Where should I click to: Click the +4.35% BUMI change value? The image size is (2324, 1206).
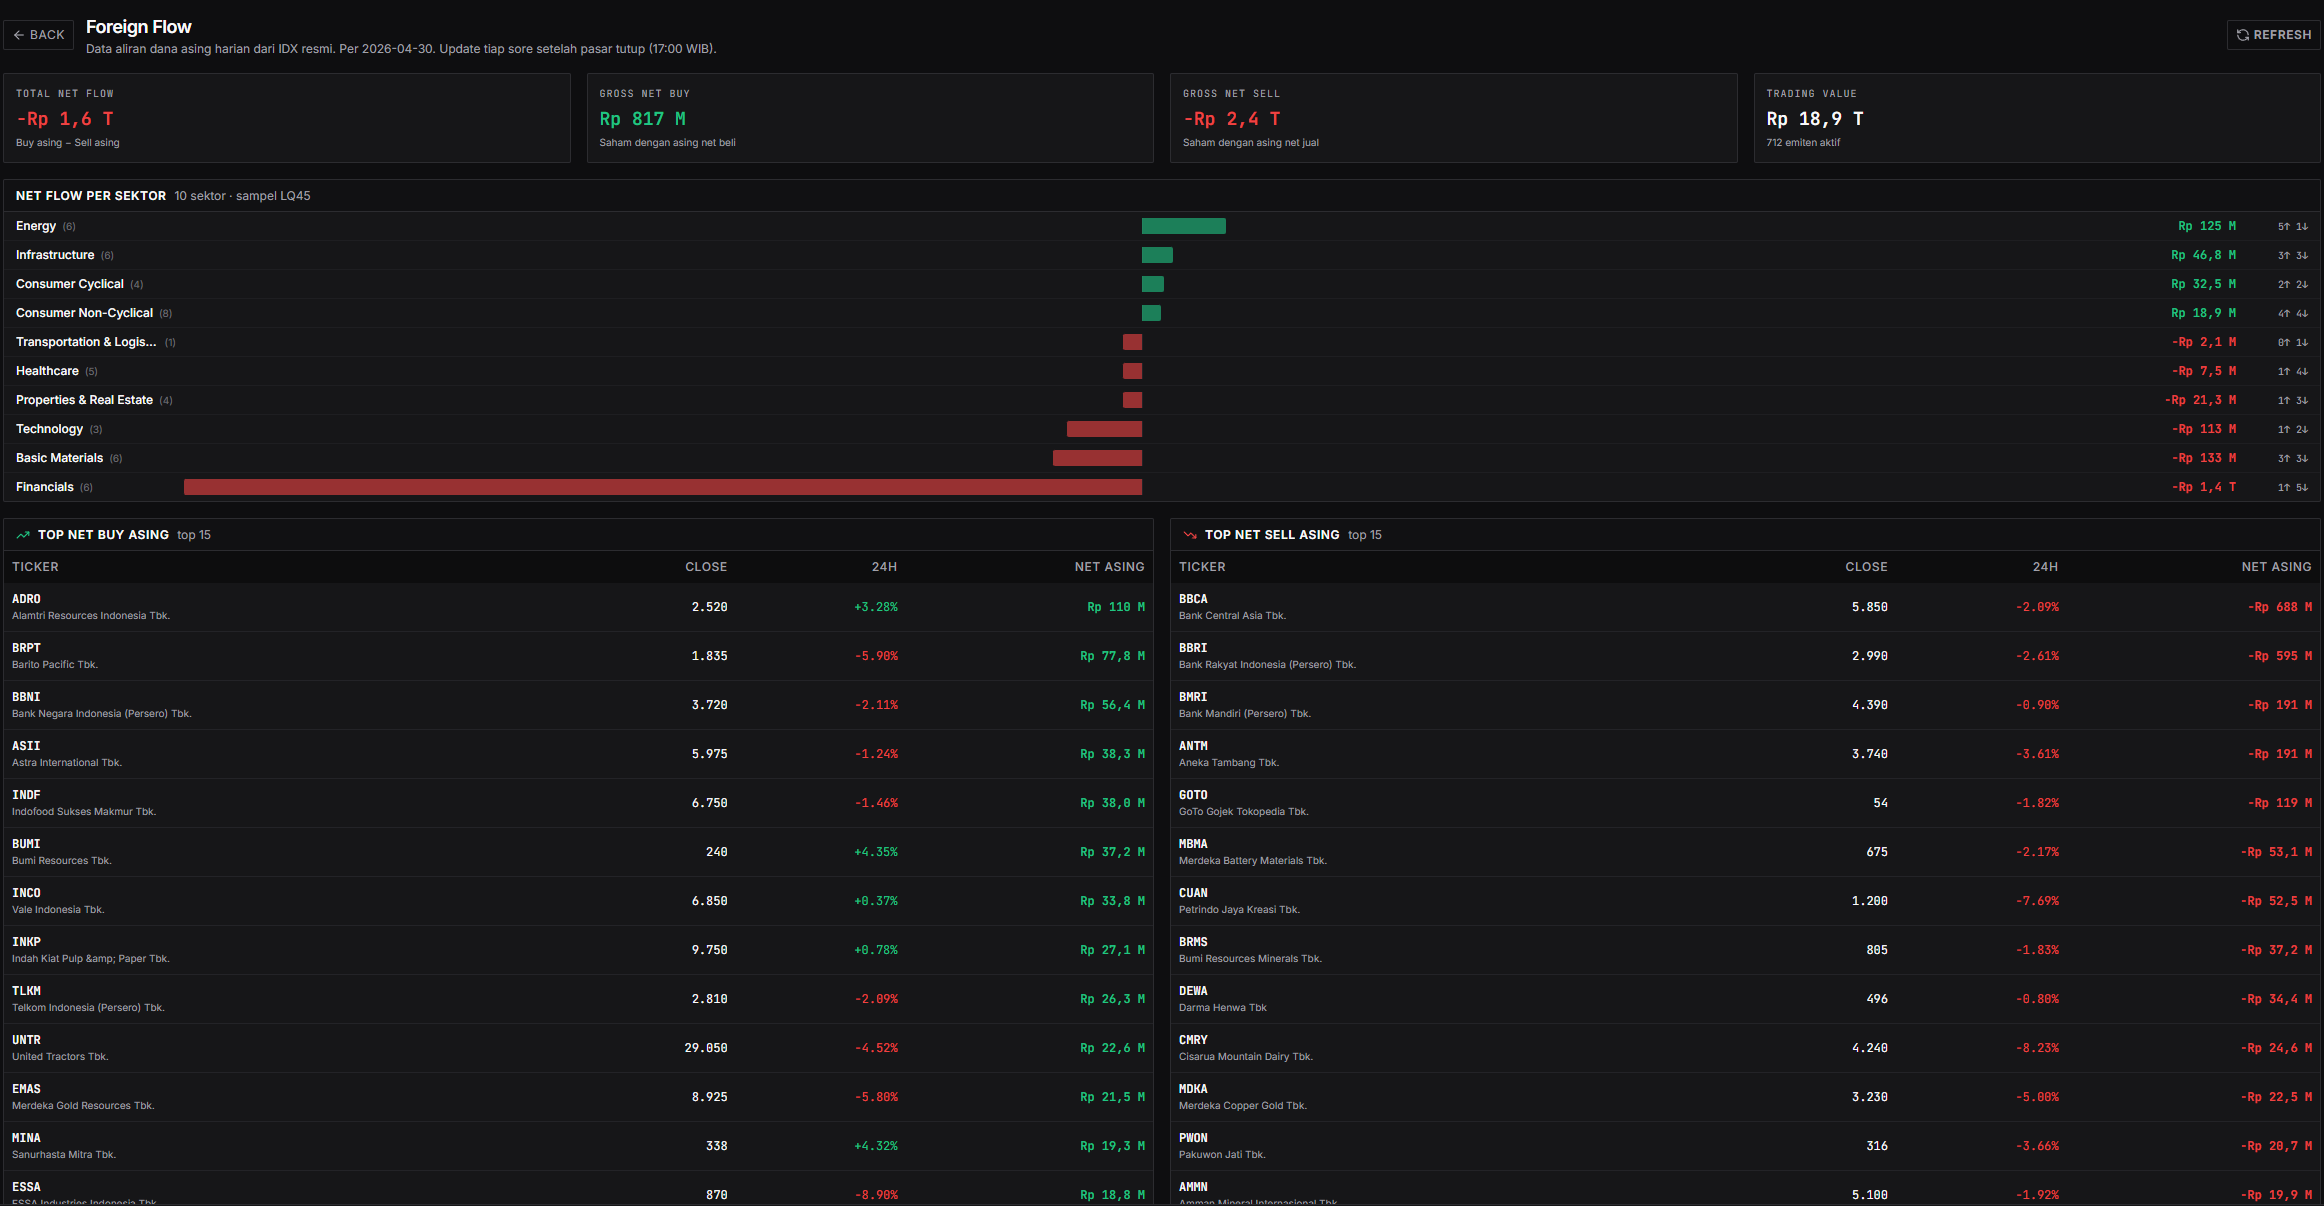point(876,852)
